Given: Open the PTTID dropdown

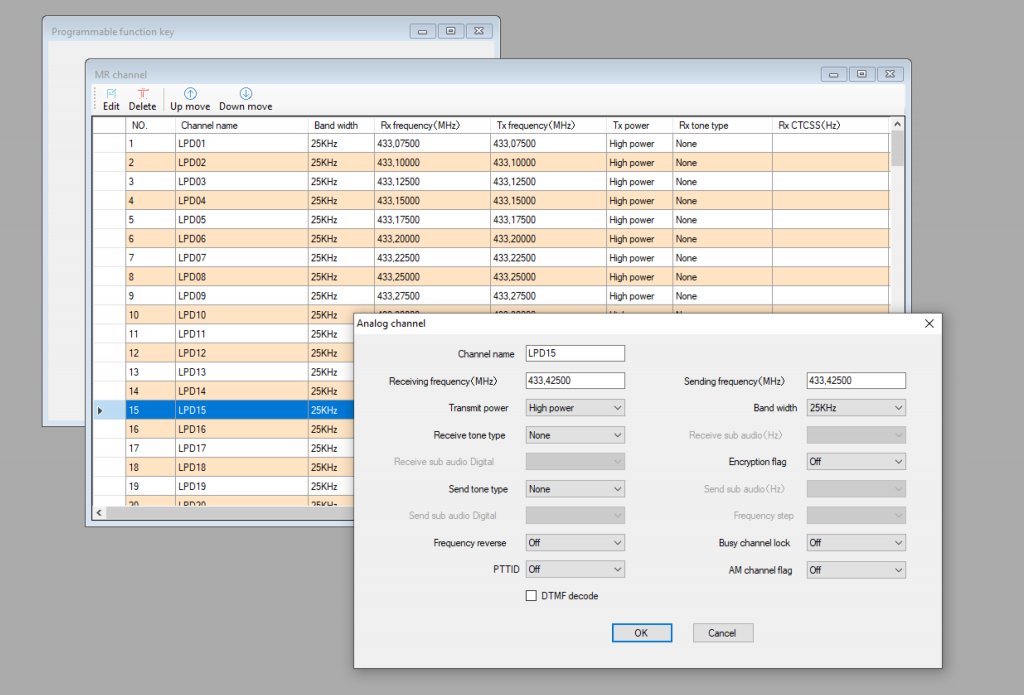Looking at the screenshot, I should tap(575, 570).
